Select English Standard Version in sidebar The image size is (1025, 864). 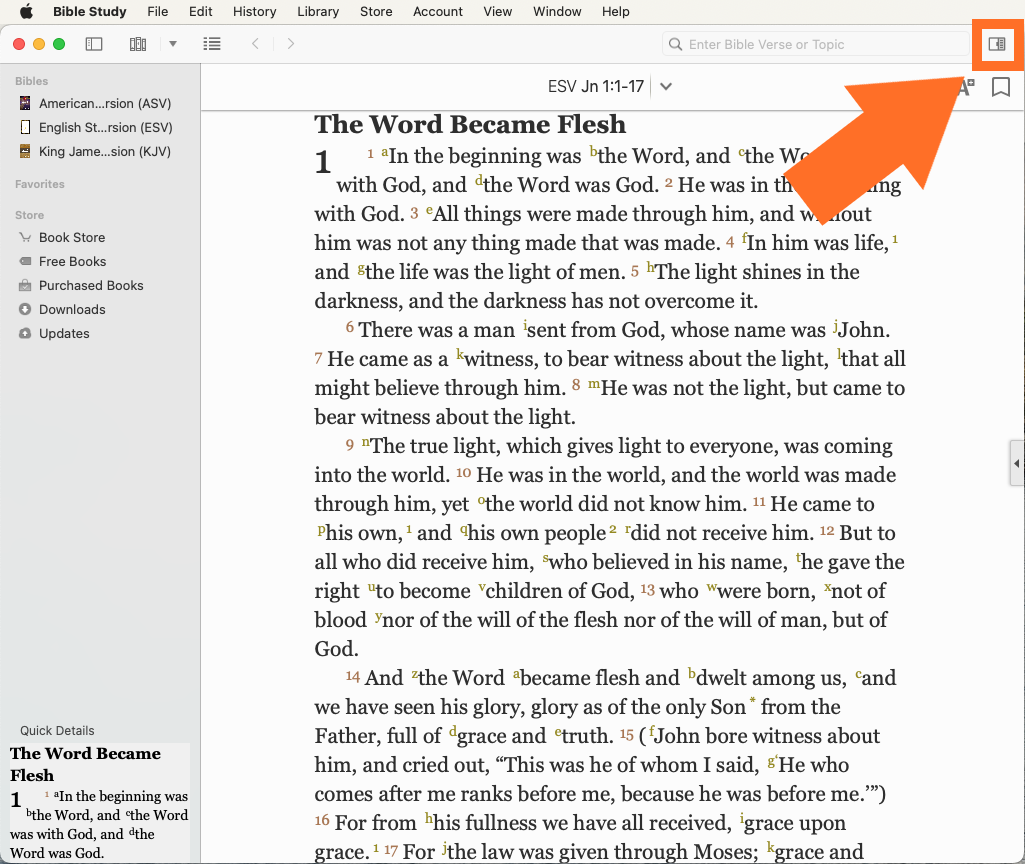tap(105, 128)
